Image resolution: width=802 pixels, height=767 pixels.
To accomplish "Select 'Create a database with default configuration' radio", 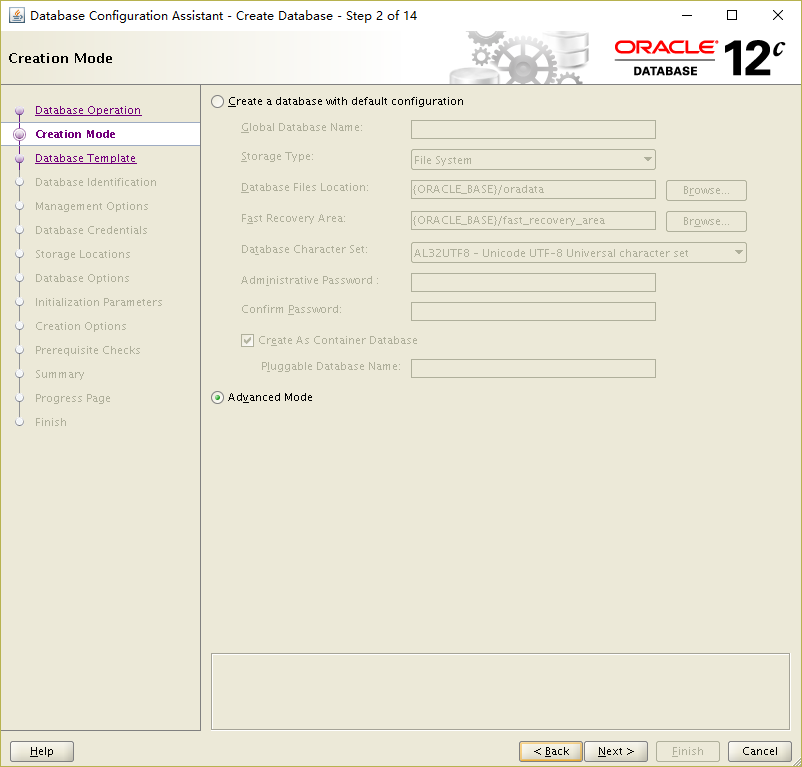I will pyautogui.click(x=217, y=101).
